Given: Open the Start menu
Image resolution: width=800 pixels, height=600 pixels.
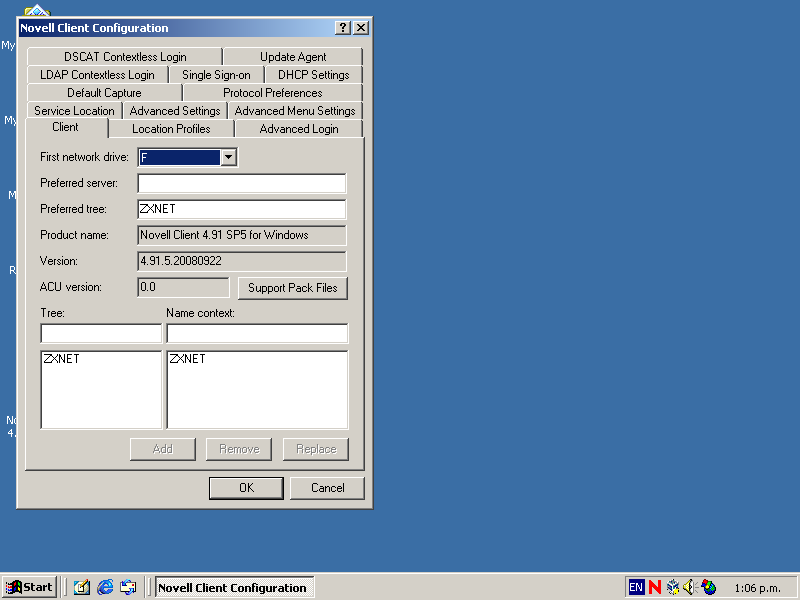Looking at the screenshot, I should tap(29, 587).
